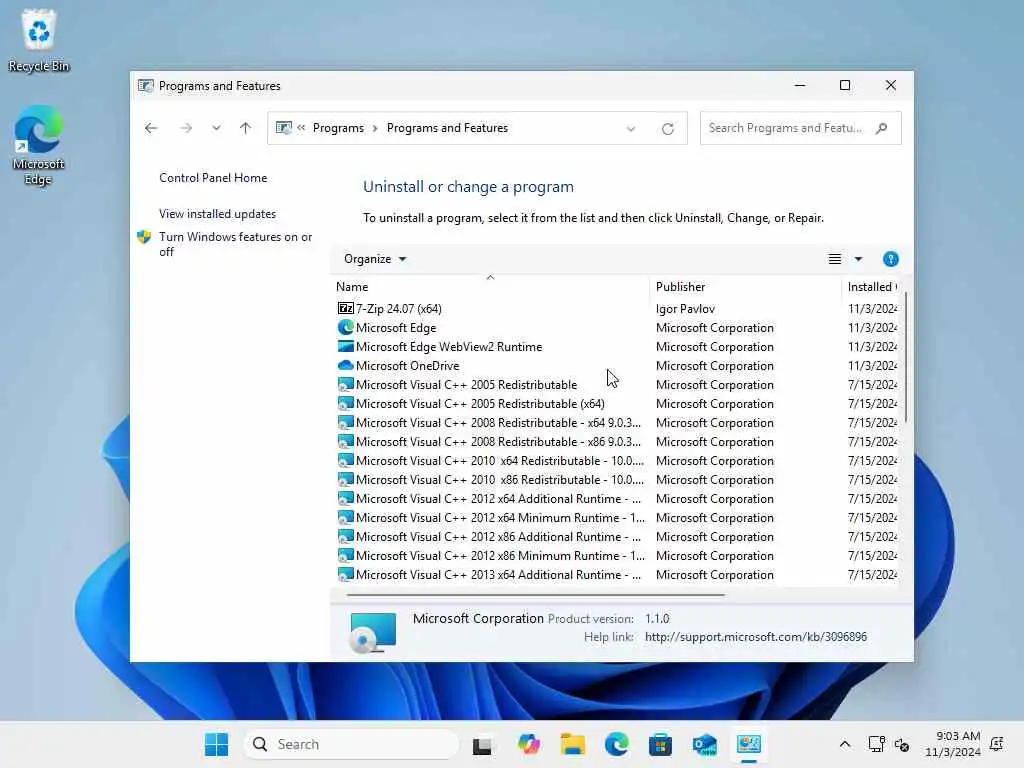The image size is (1024, 768).
Task: Click Programs in the address breadcrumb
Action: click(338, 128)
